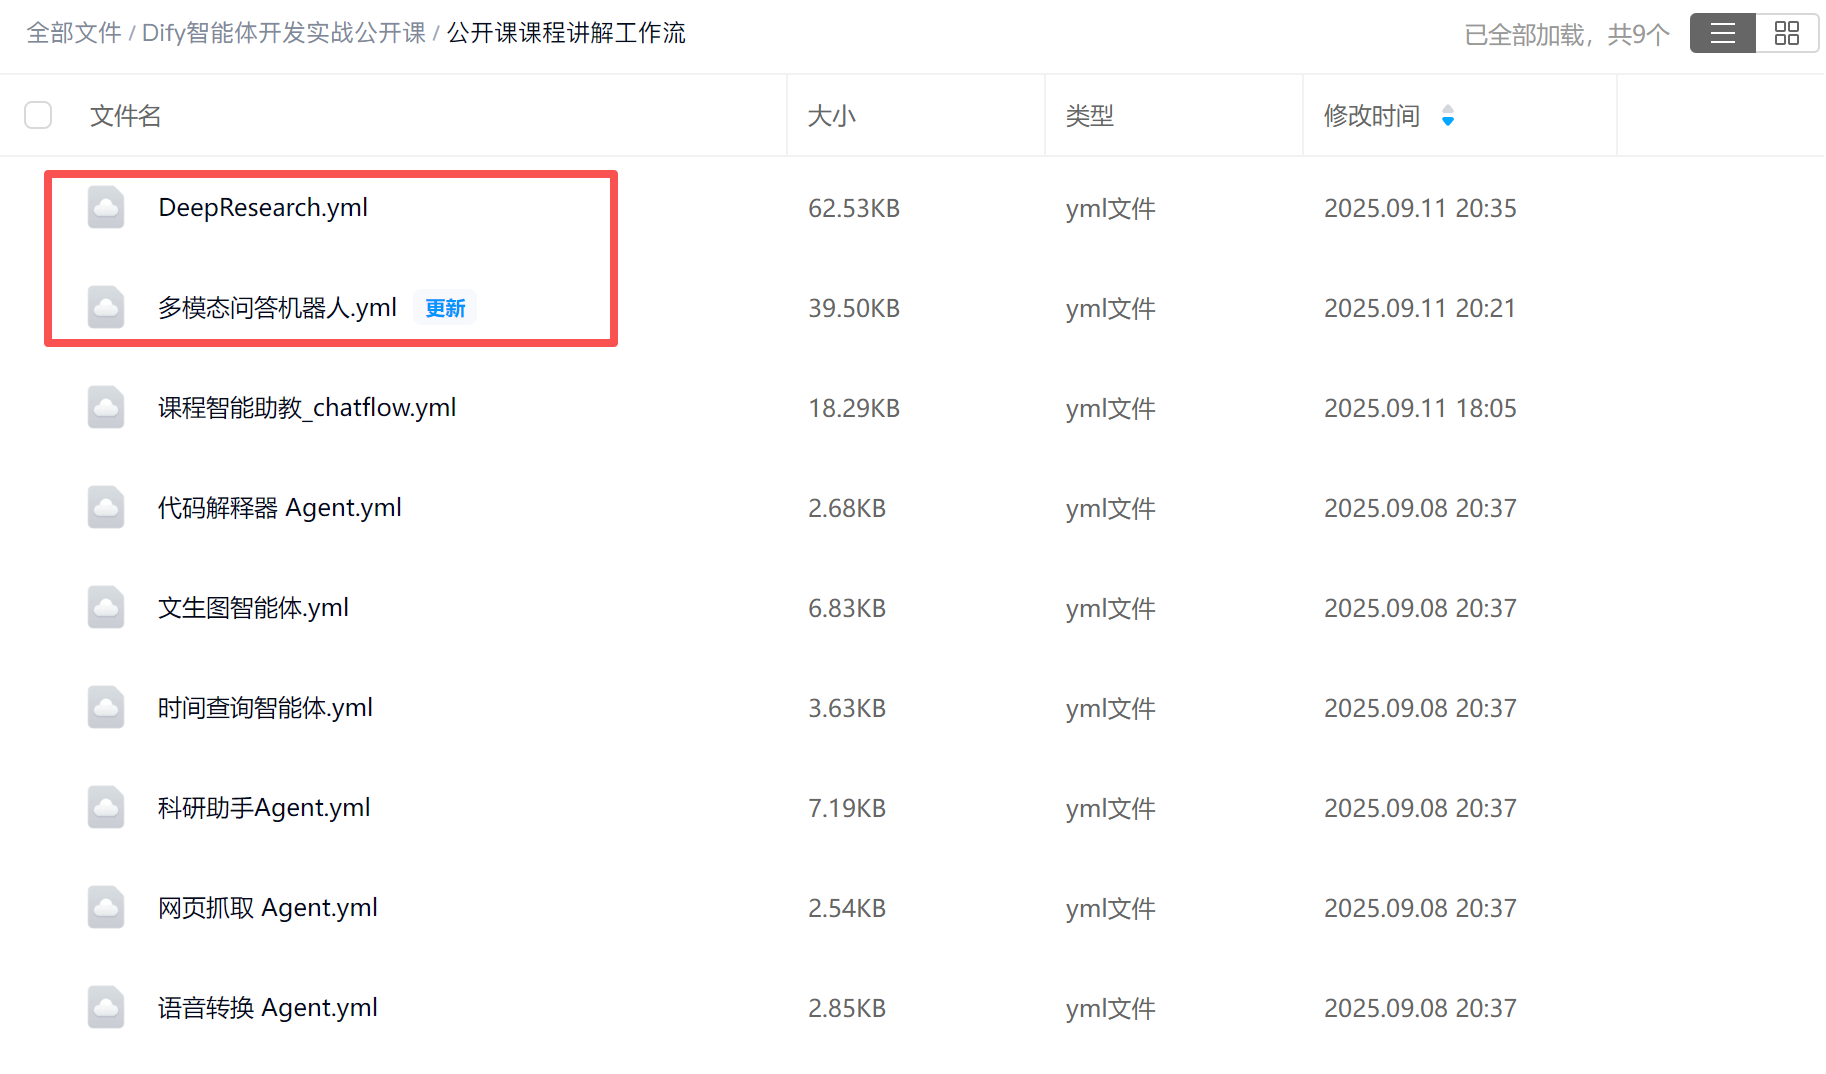Click file icon of 网页抓取 Agent.yml
This screenshot has height=1074, width=1826.
pos(106,907)
